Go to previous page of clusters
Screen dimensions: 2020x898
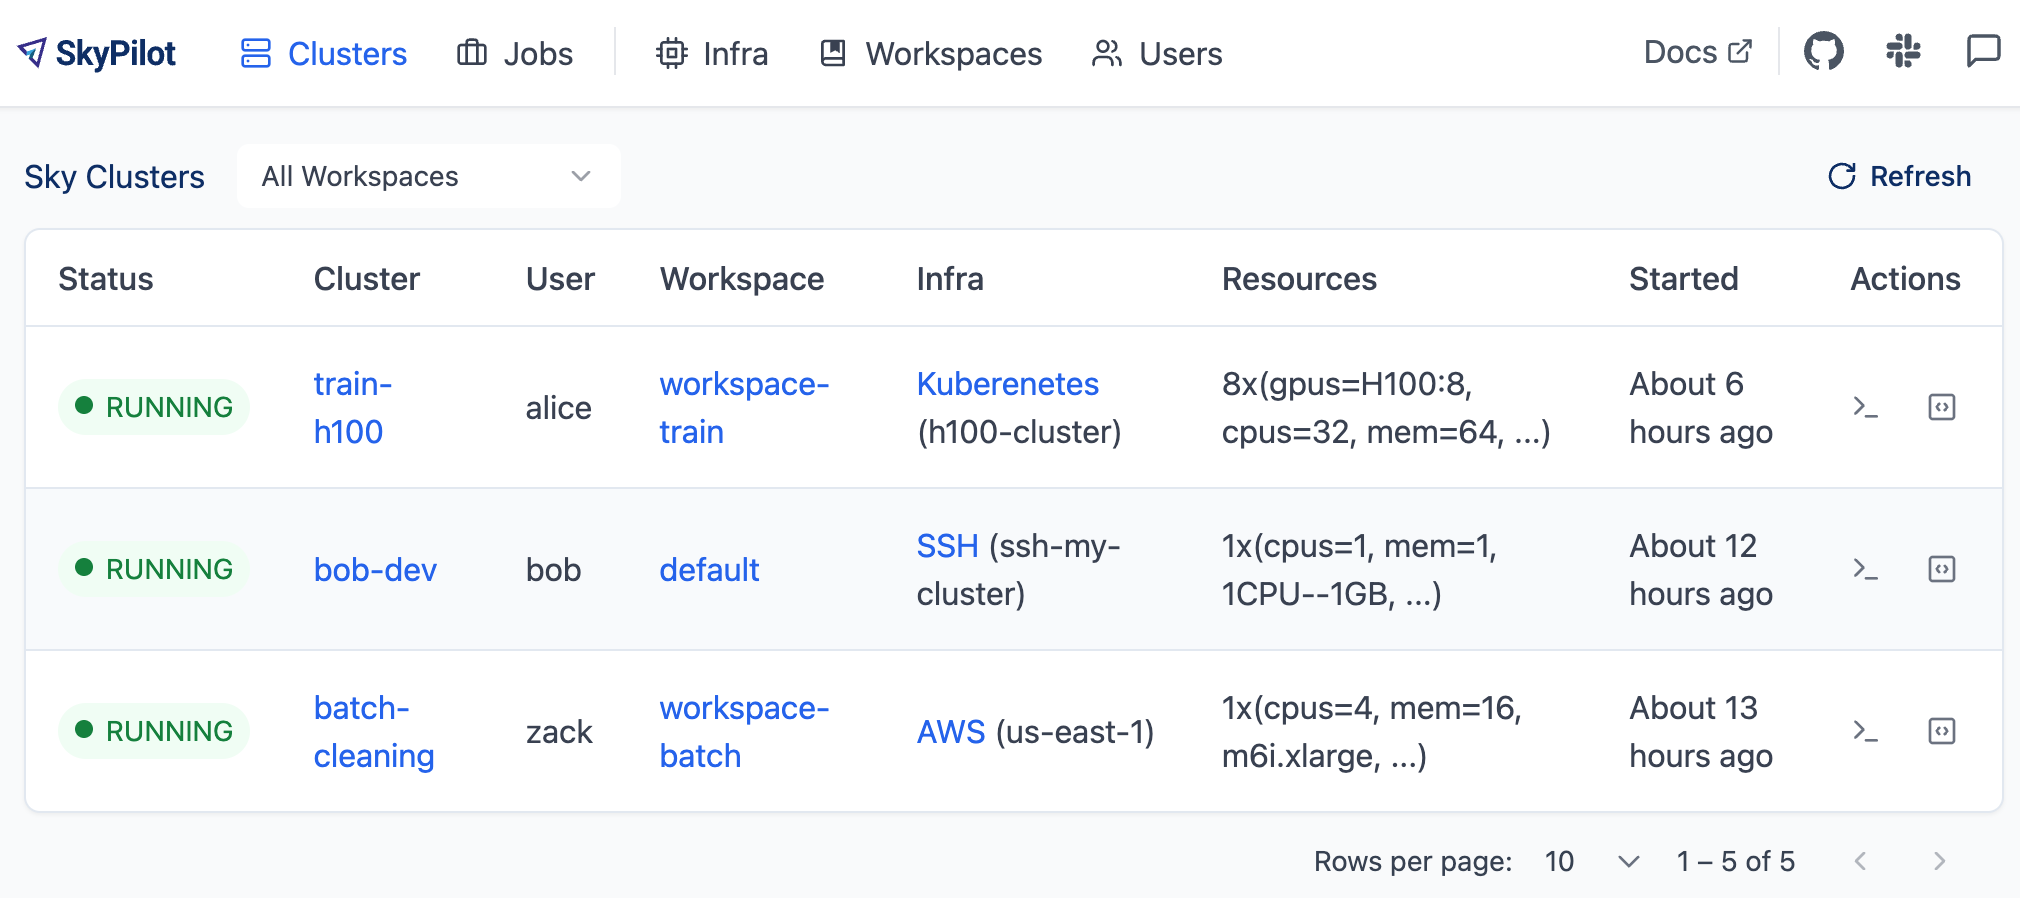click(x=1860, y=861)
